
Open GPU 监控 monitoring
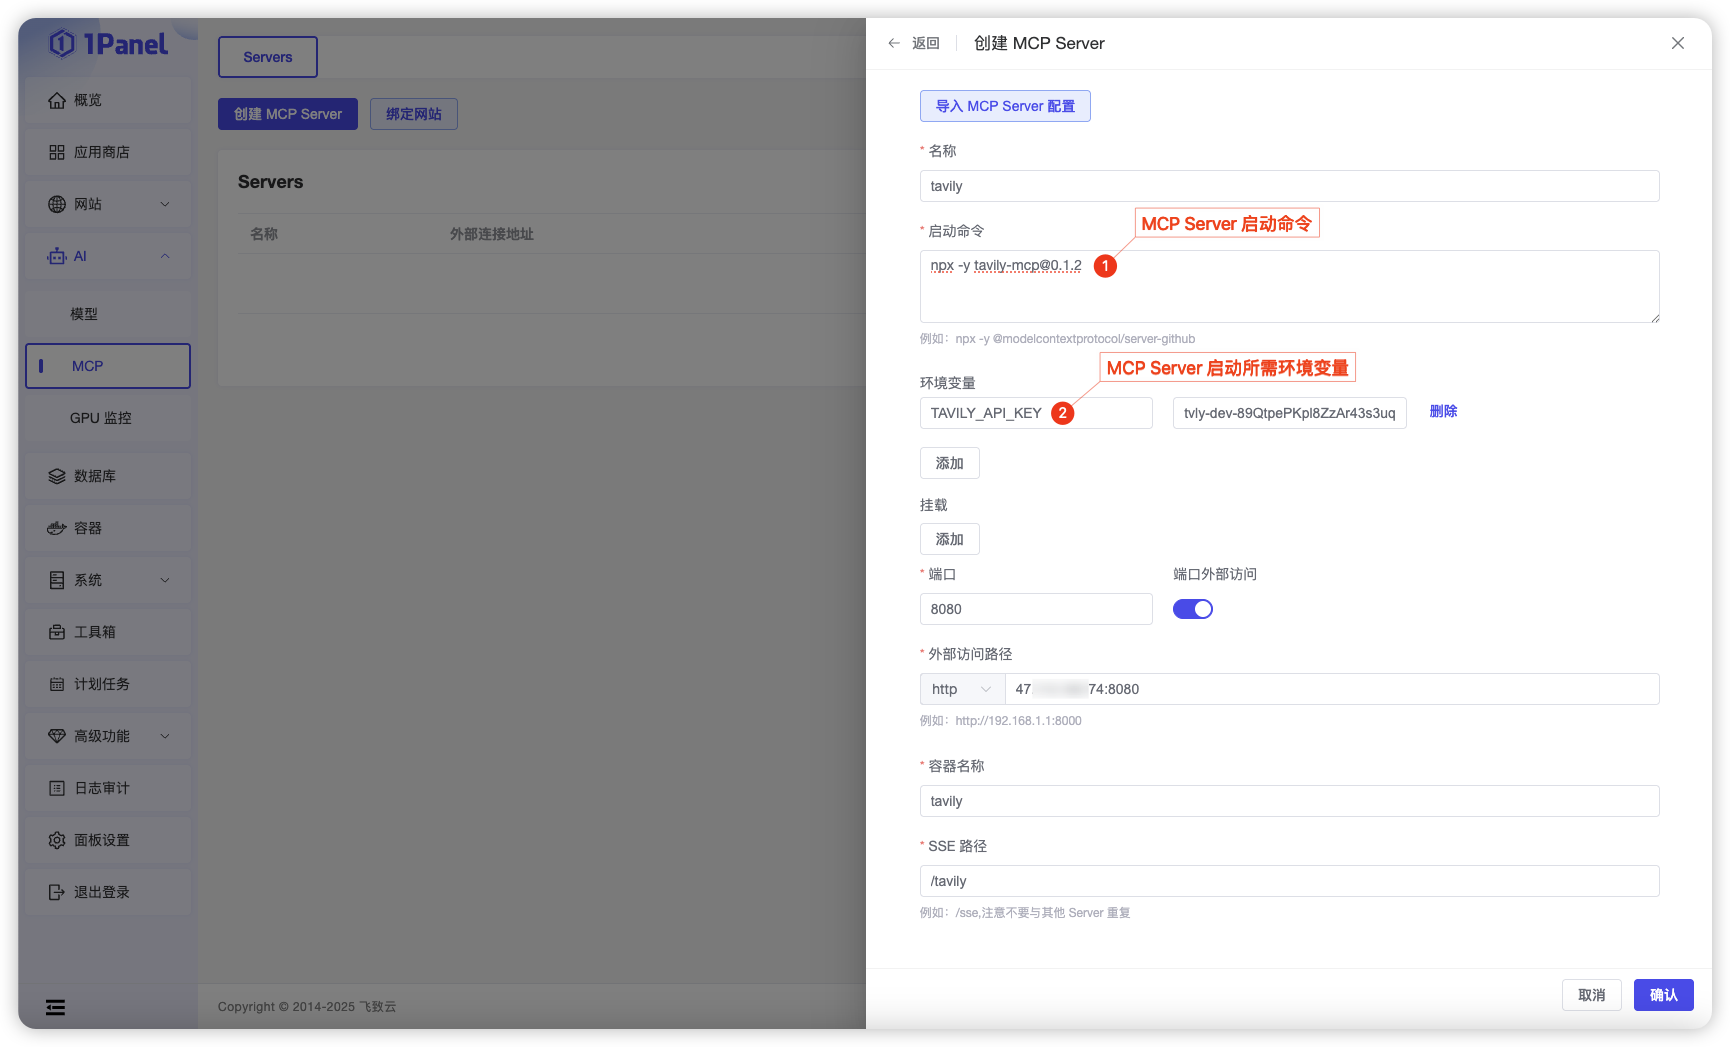click(105, 418)
